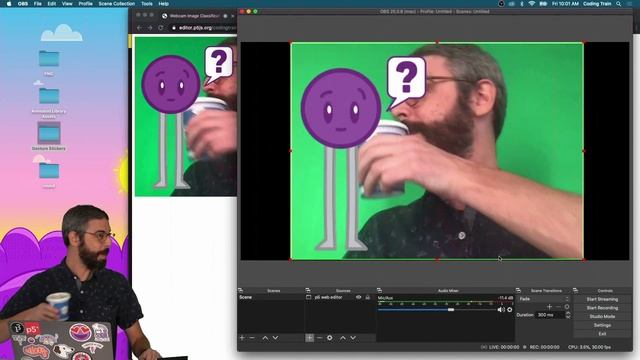This screenshot has width=640, height=360.
Task: Move the scene up in the Scenes list
Action: click(265, 338)
